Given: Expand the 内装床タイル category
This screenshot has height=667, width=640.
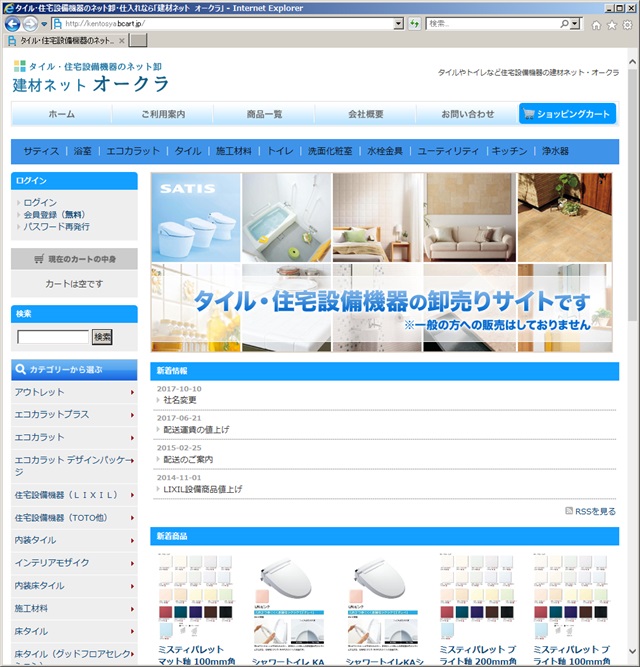Looking at the screenshot, I should 74,586.
